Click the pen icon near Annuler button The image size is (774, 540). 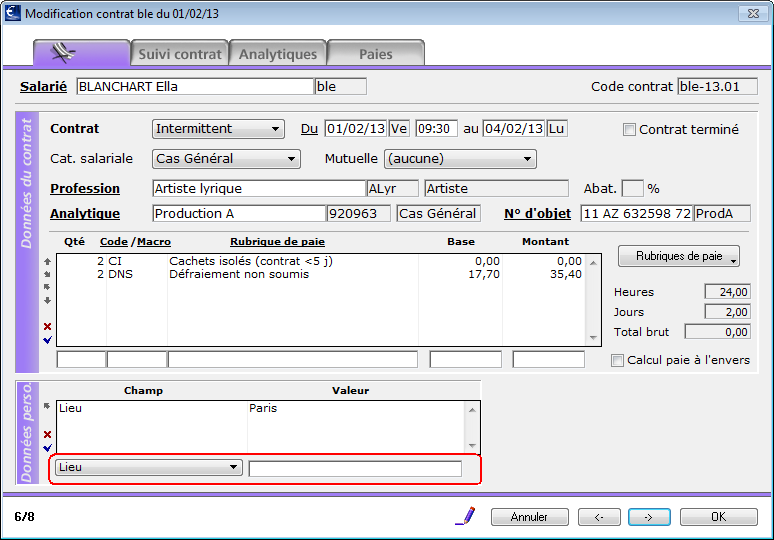point(465,516)
